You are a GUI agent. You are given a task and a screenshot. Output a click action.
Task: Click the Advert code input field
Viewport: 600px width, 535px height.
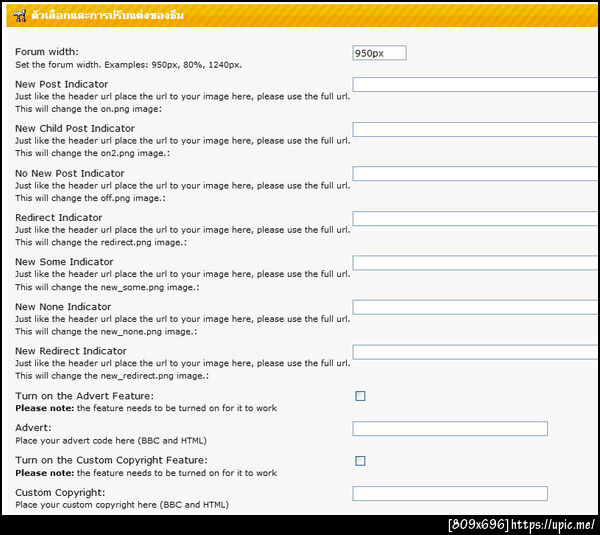click(x=450, y=429)
